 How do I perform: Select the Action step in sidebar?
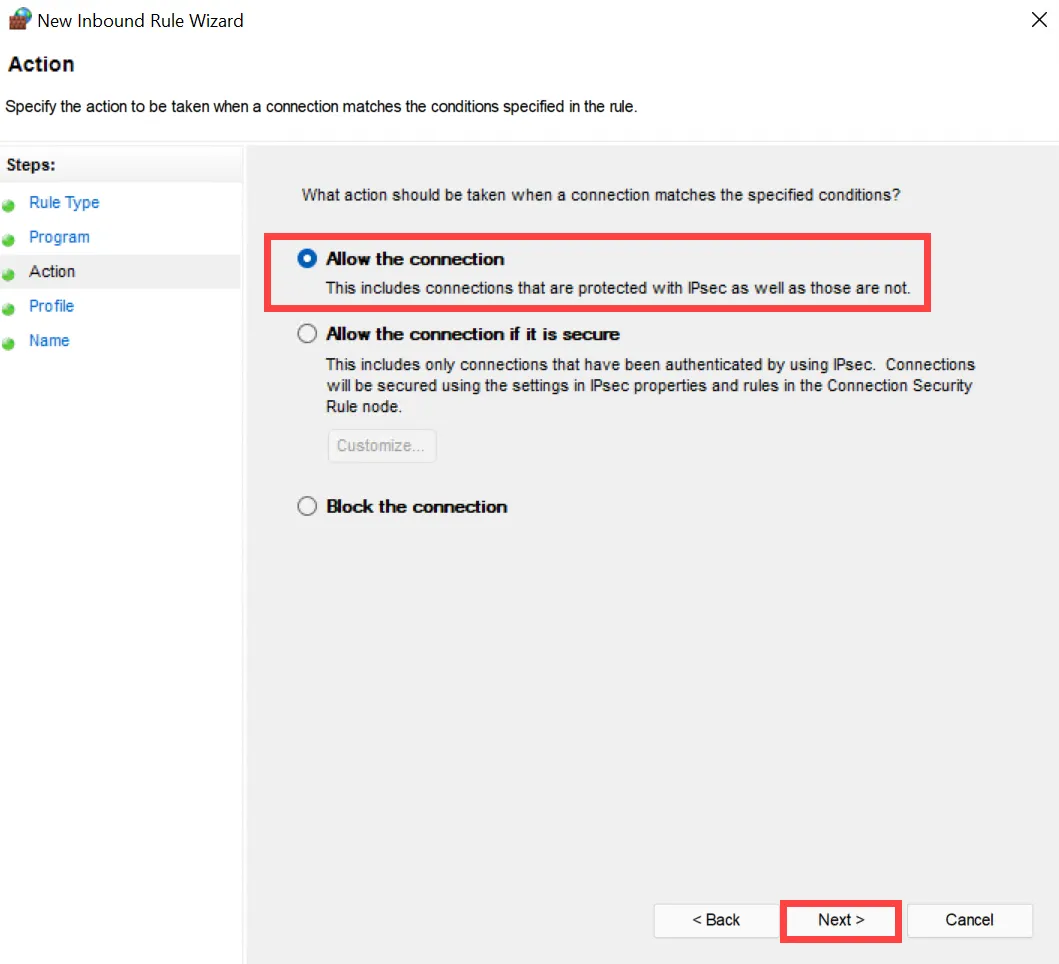pyautogui.click(x=52, y=272)
